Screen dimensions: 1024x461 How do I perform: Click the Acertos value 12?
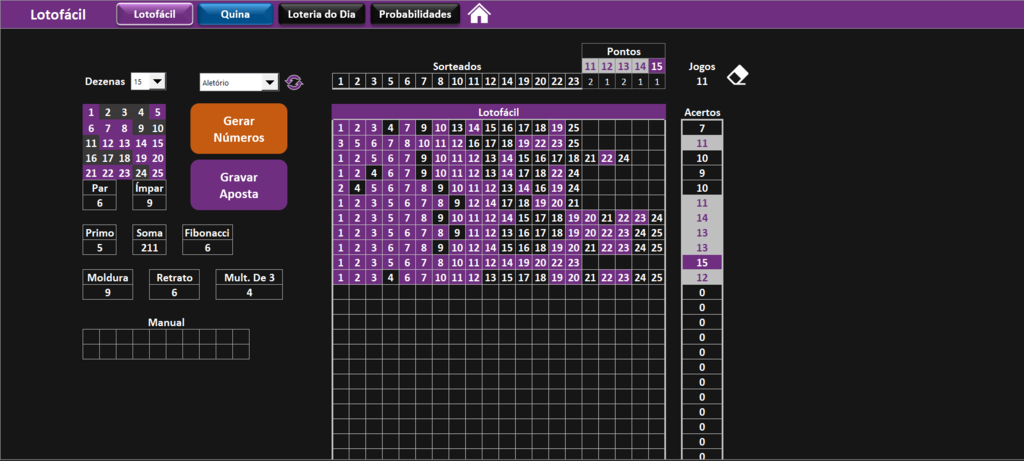[x=702, y=278]
